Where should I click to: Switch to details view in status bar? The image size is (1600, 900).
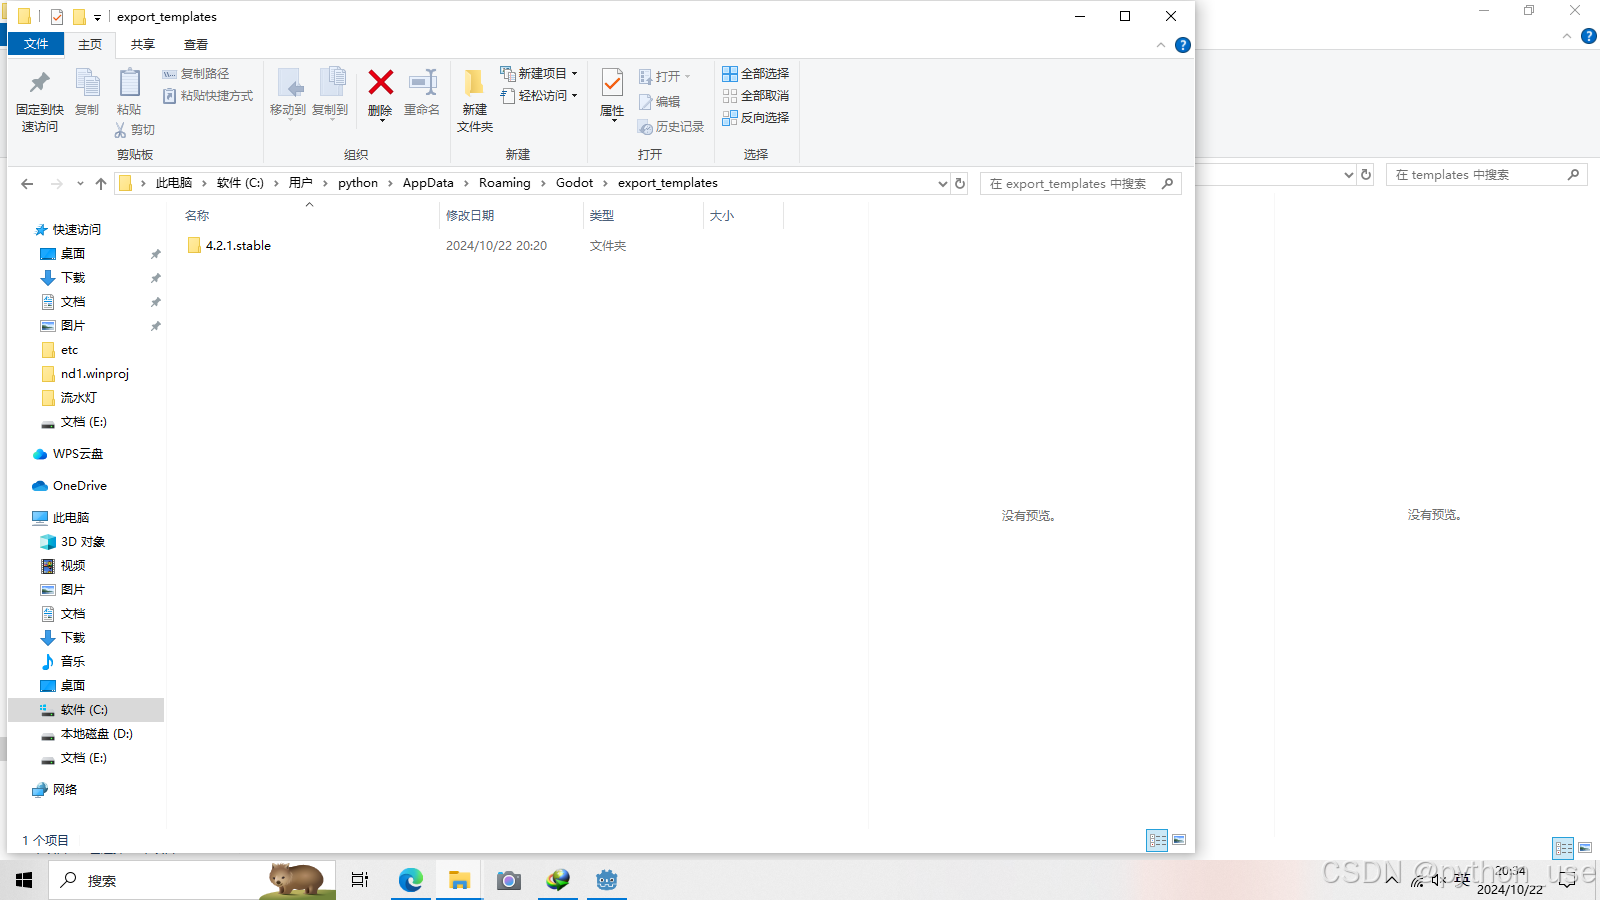pyautogui.click(x=1157, y=841)
